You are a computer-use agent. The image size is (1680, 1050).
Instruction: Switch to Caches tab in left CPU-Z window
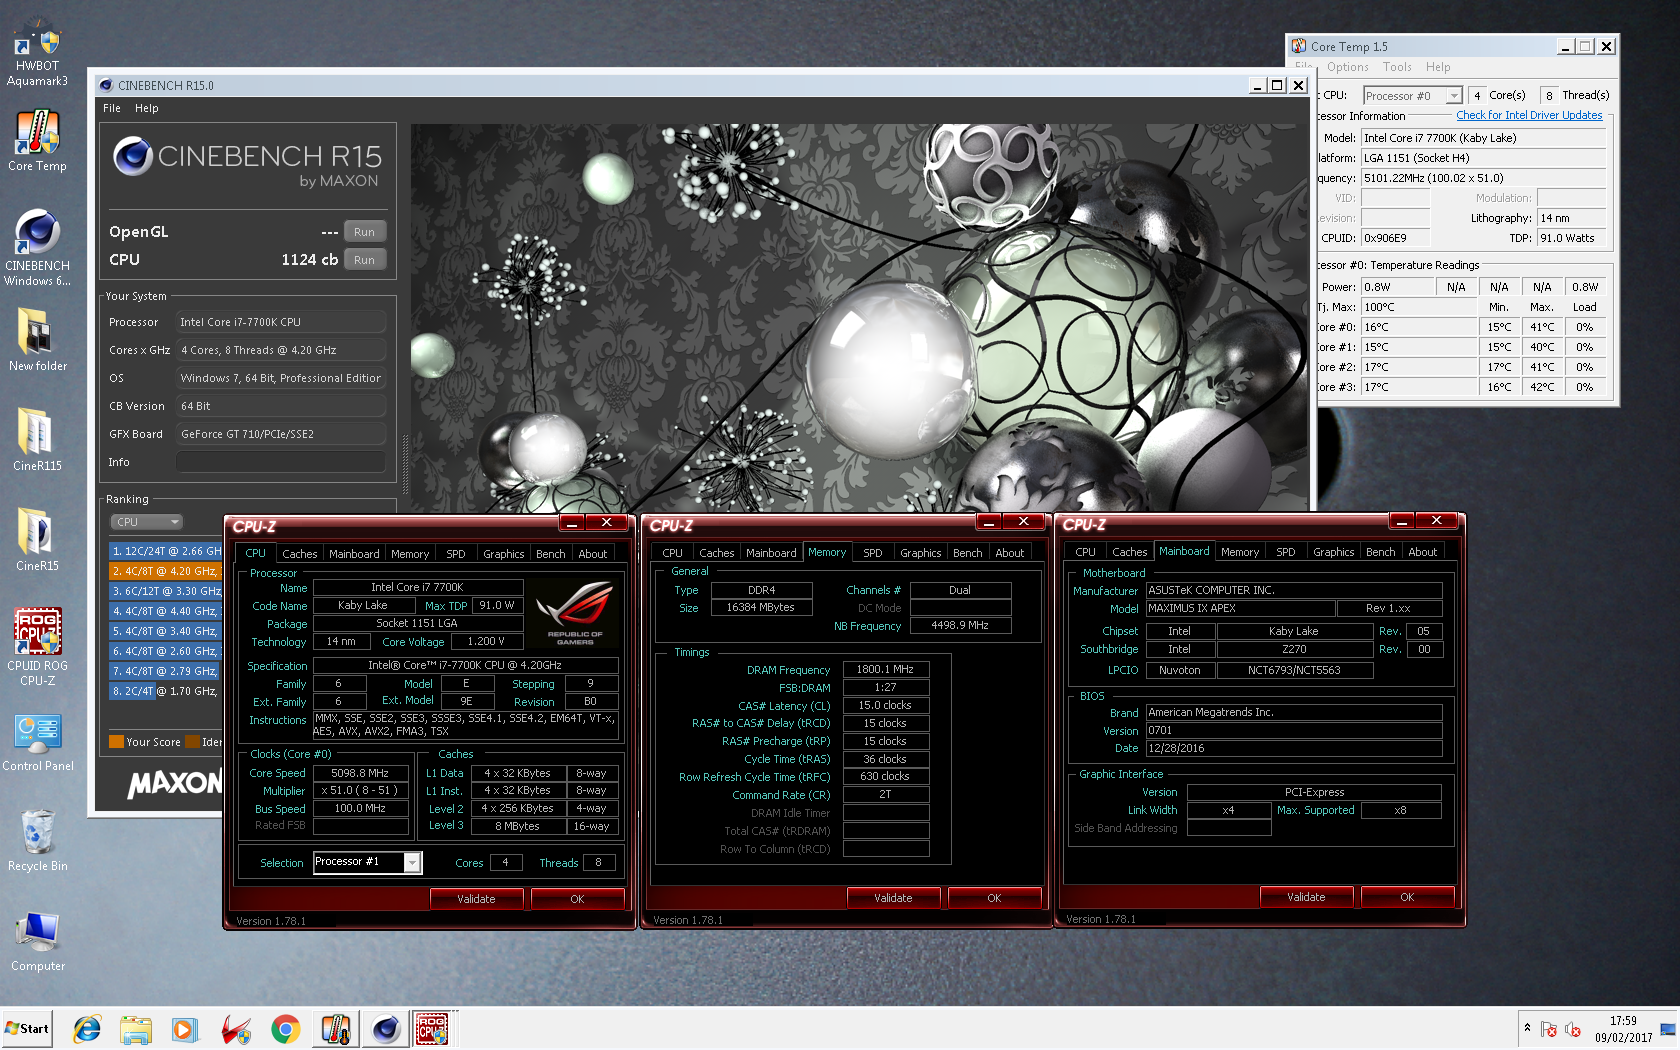299,554
